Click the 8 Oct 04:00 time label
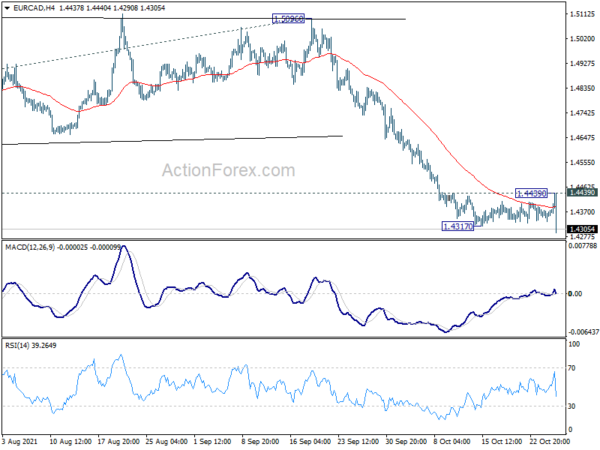The image size is (600, 450). click(x=452, y=442)
